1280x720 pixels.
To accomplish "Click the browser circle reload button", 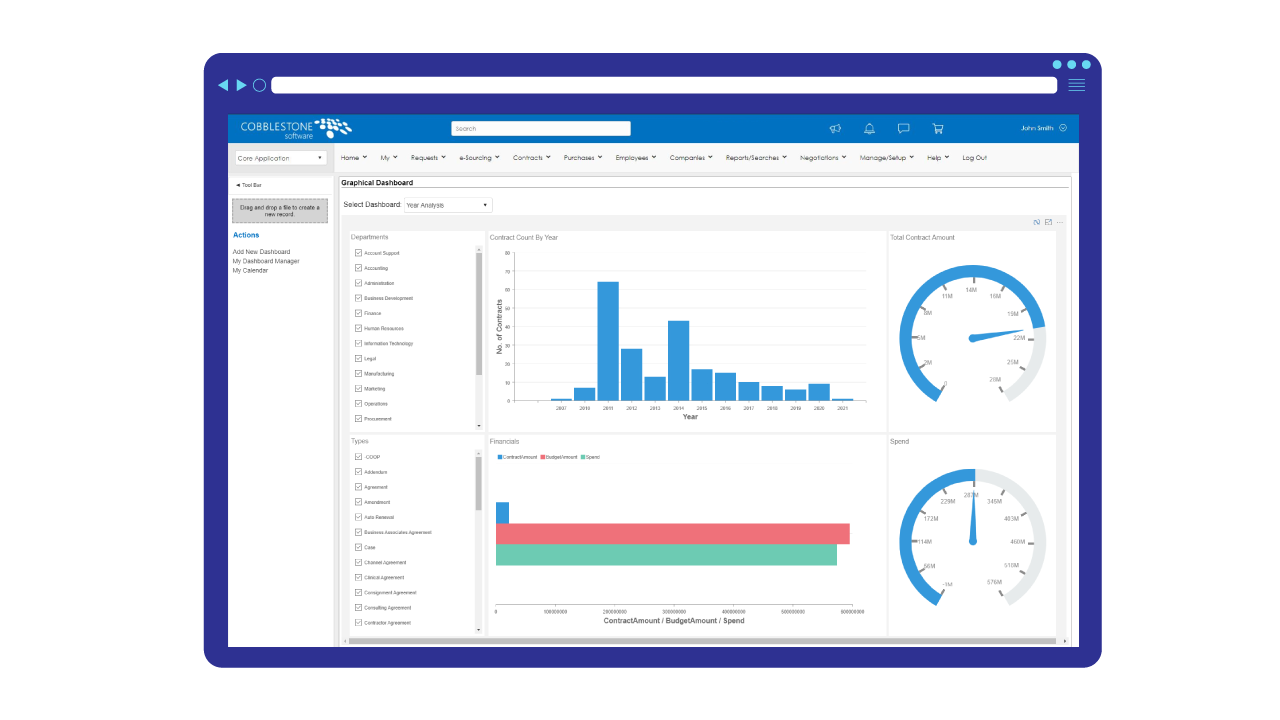I will pyautogui.click(x=259, y=85).
